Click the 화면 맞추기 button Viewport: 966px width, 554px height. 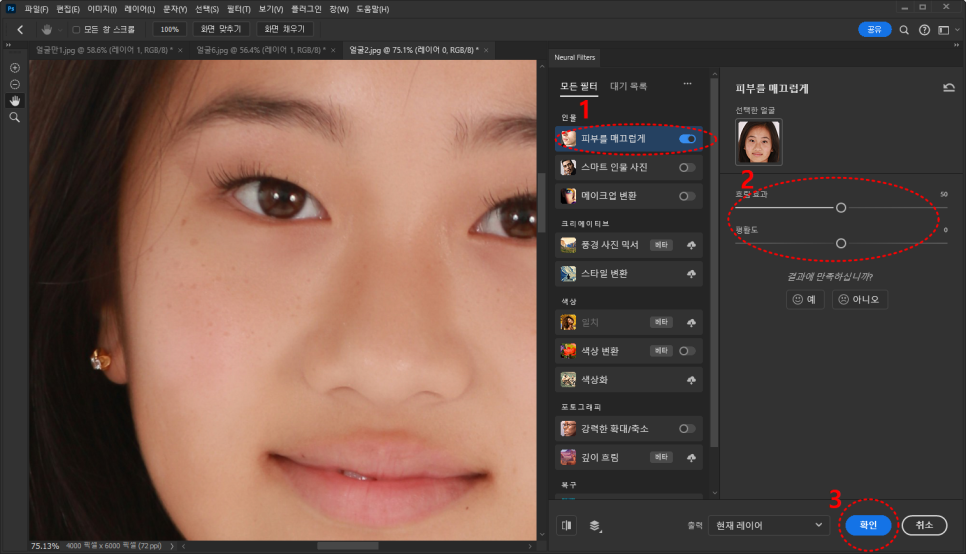click(x=221, y=29)
